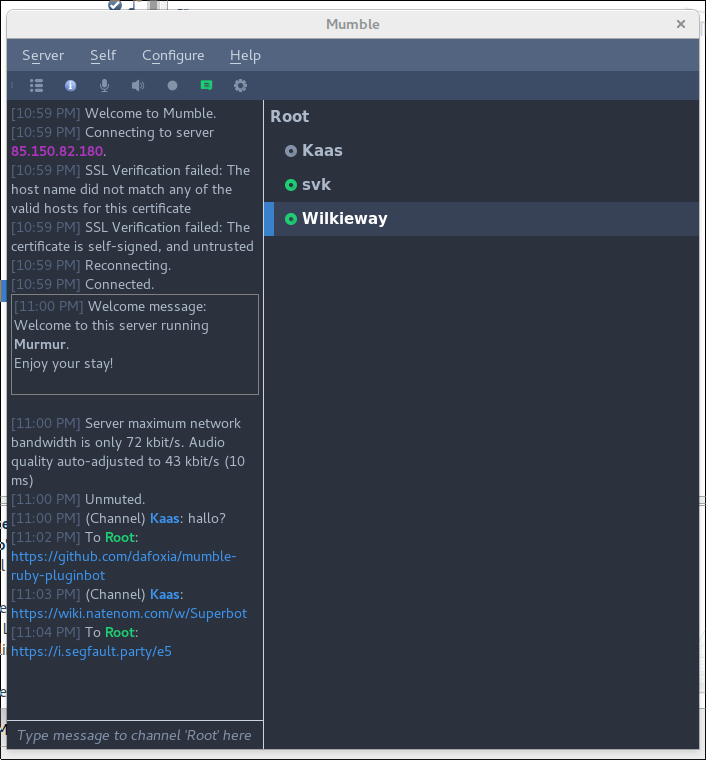Click the server connect list icon
Screen dimensions: 706x760
(x=36, y=86)
